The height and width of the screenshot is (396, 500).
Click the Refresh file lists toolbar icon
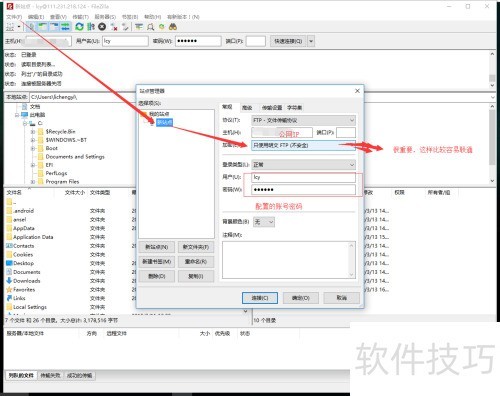point(79,27)
